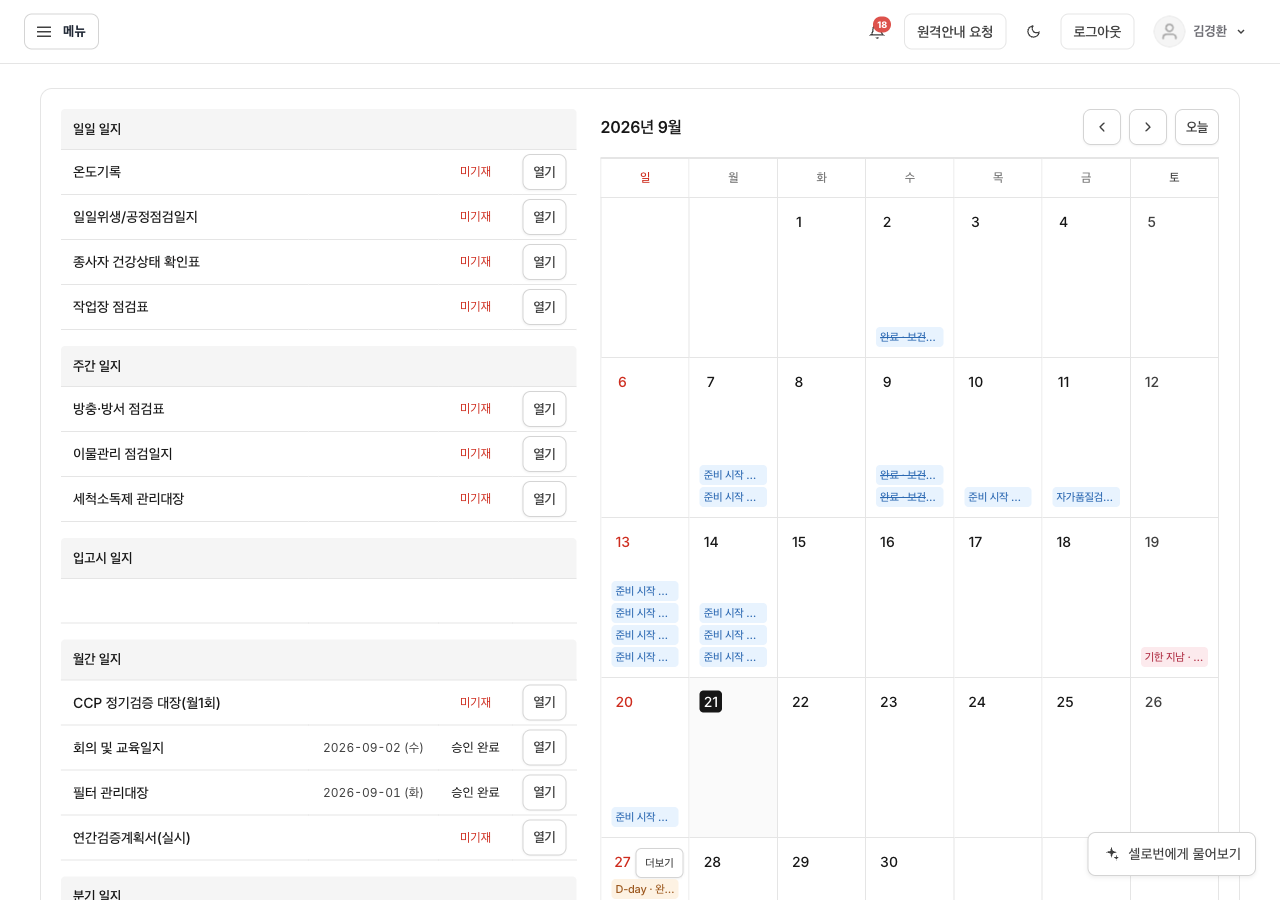The image size is (1280, 900).
Task: Open the D-day event on September 27
Action: (645, 889)
